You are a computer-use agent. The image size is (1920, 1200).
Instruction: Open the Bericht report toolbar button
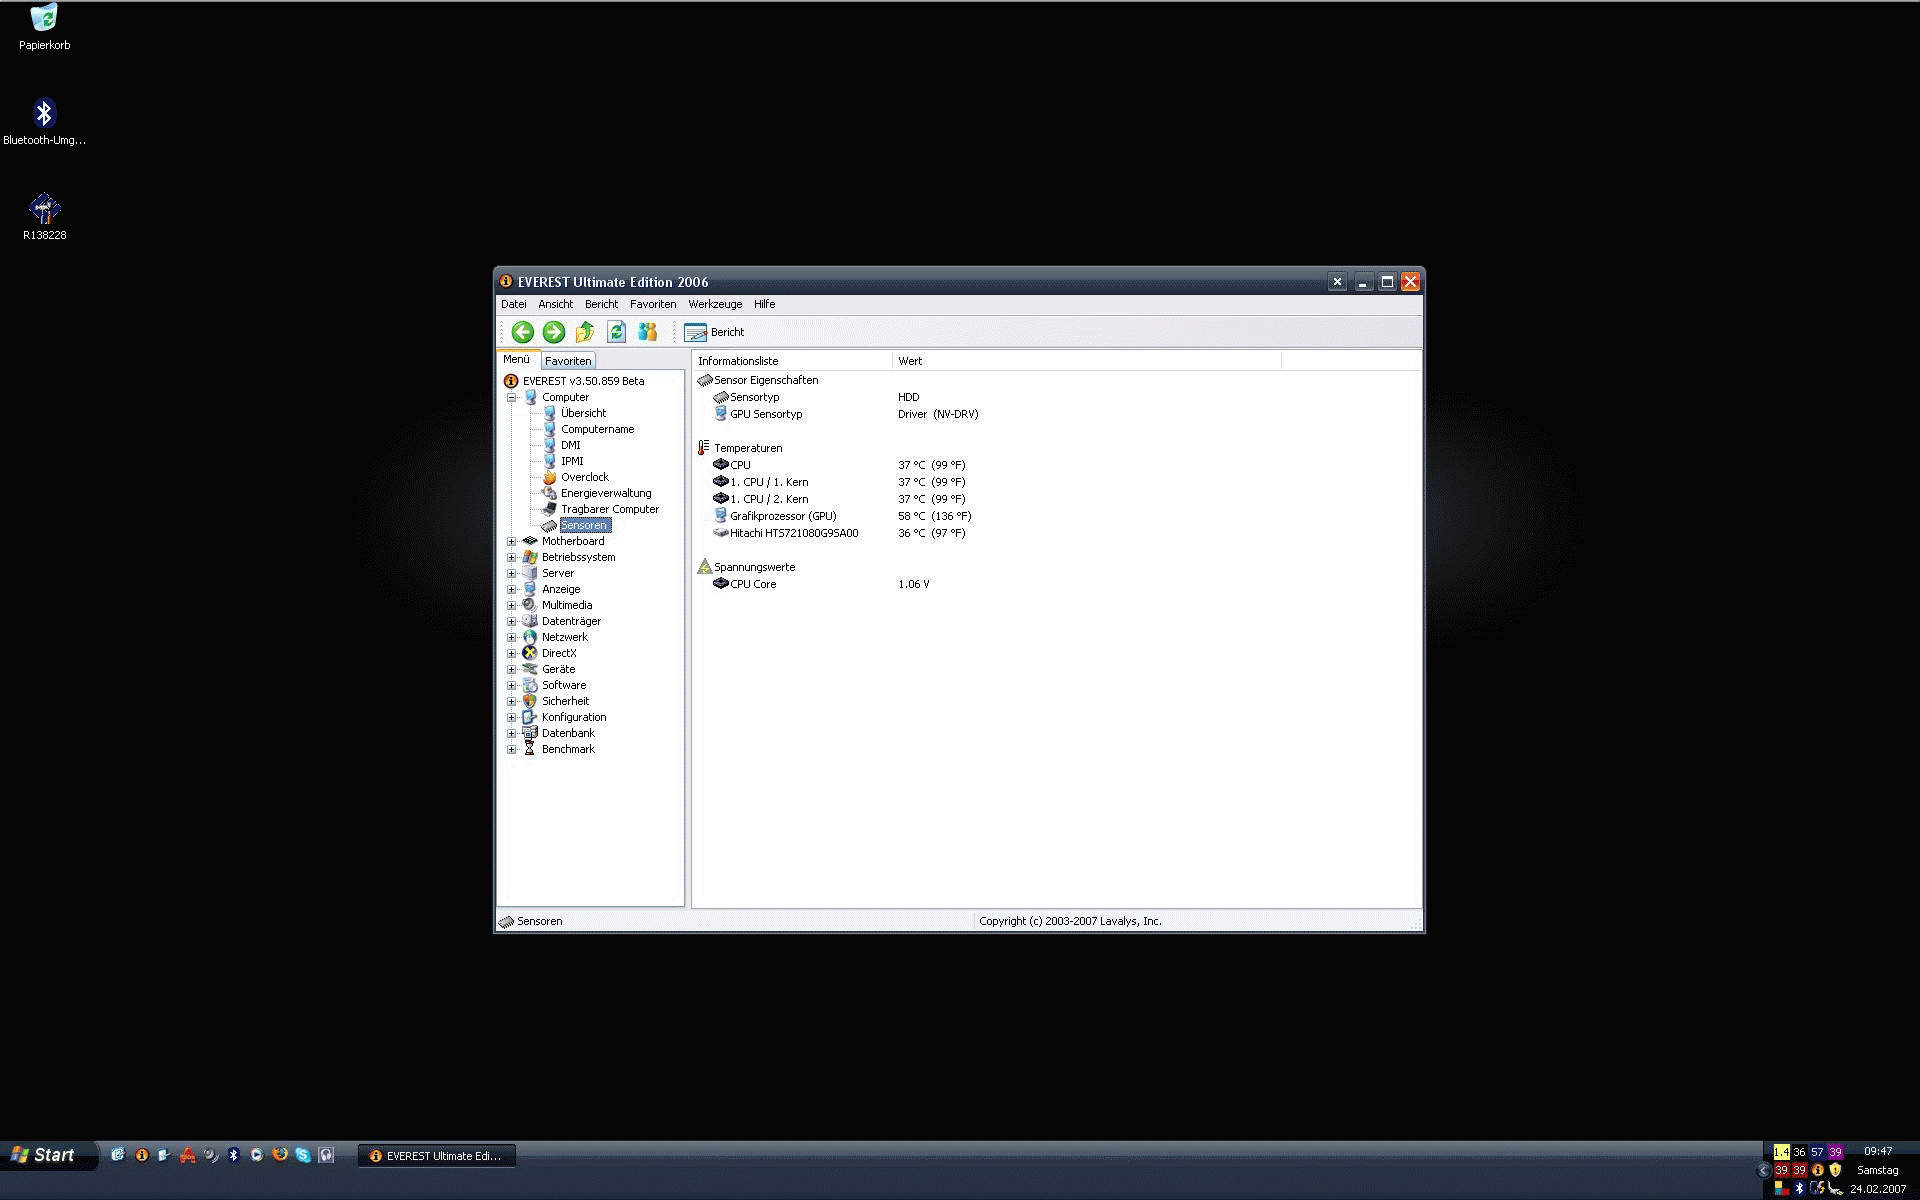click(714, 332)
